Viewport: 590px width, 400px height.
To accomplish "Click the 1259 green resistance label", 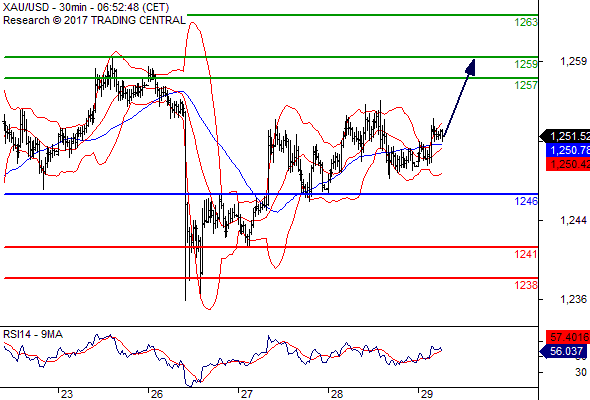I will click(x=526, y=64).
